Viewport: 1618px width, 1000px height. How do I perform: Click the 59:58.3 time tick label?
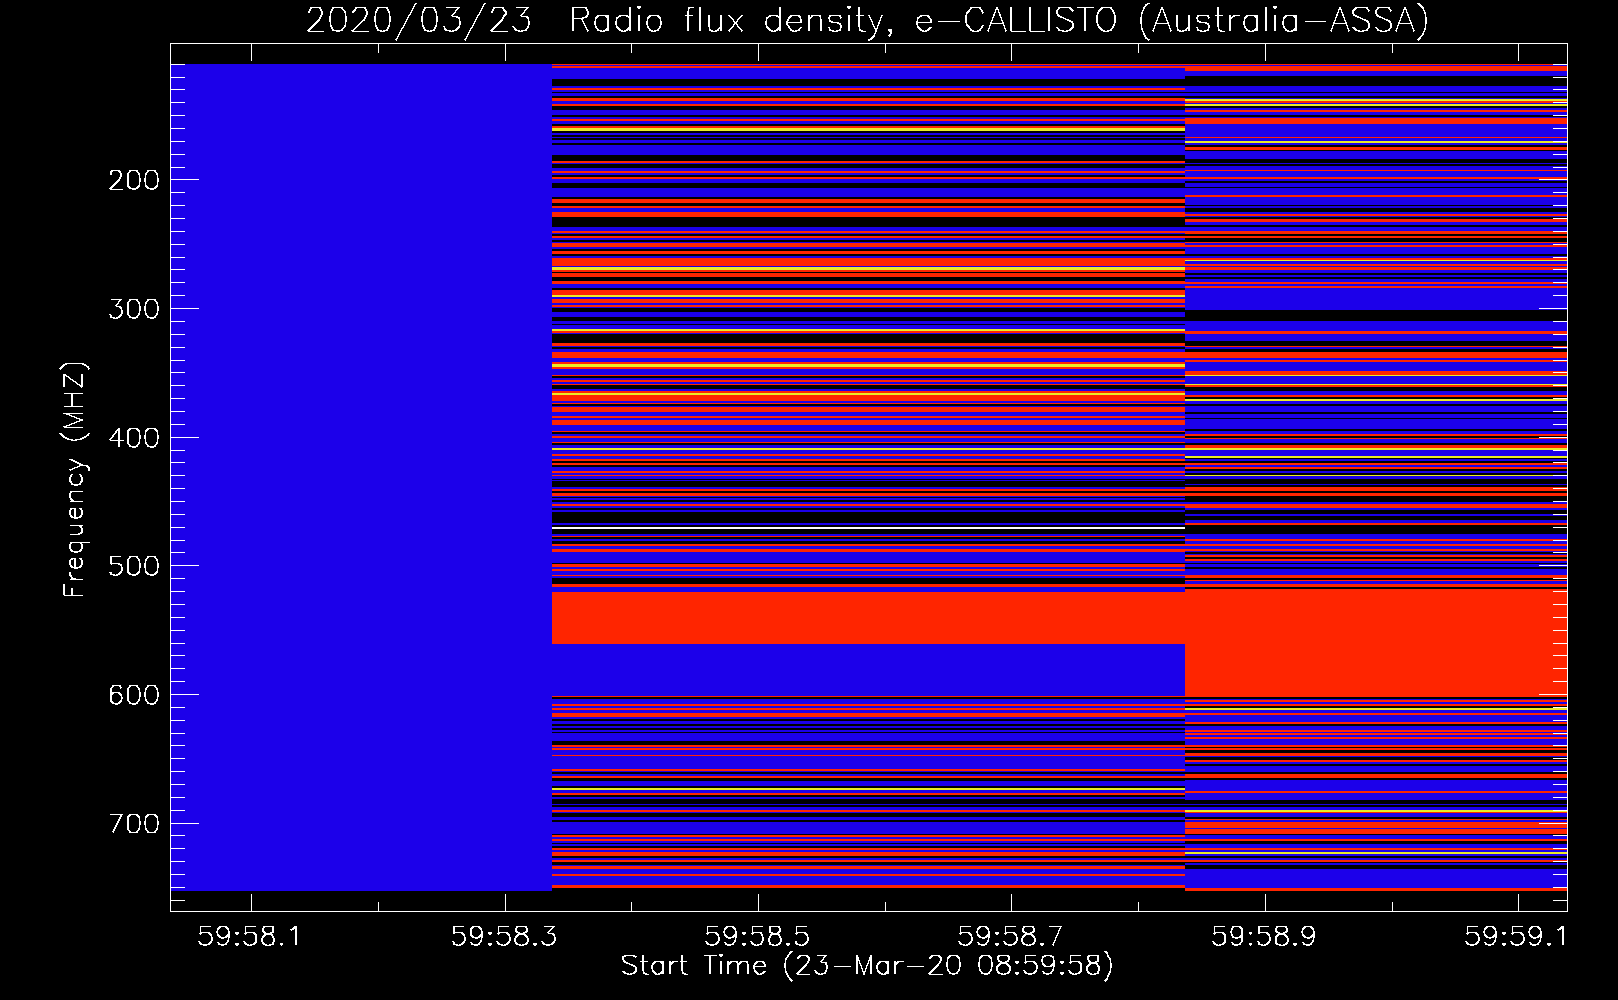click(505, 936)
